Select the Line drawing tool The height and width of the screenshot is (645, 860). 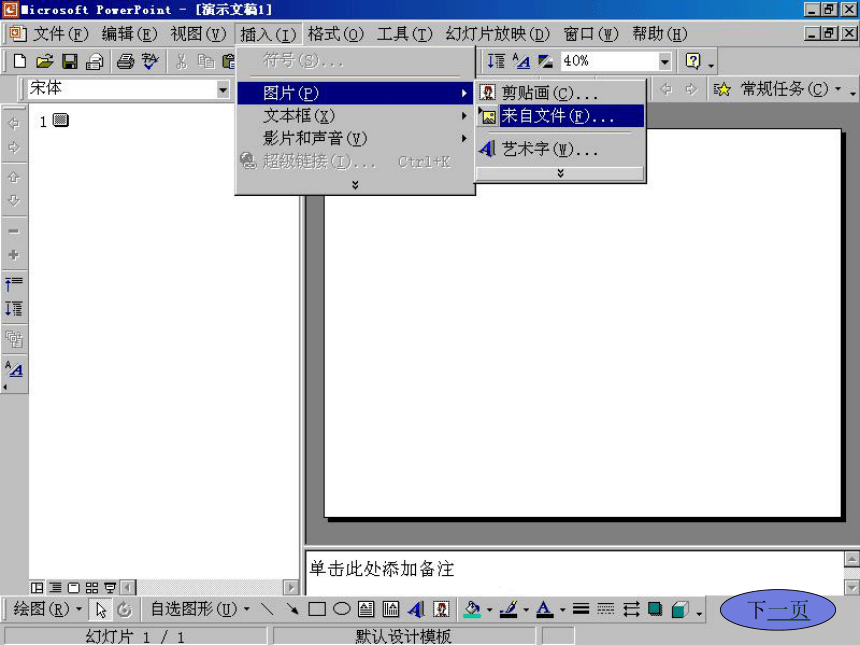click(268, 609)
